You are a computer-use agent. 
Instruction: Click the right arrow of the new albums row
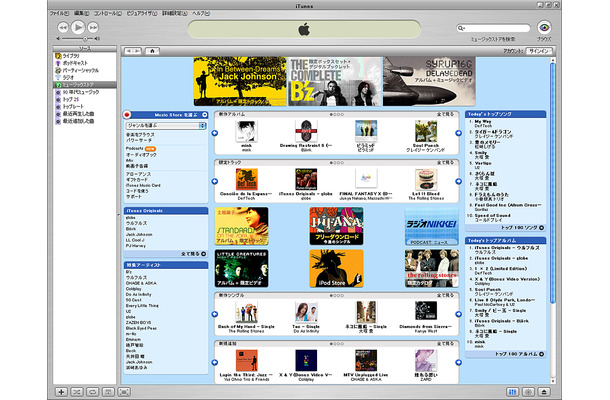[459, 133]
